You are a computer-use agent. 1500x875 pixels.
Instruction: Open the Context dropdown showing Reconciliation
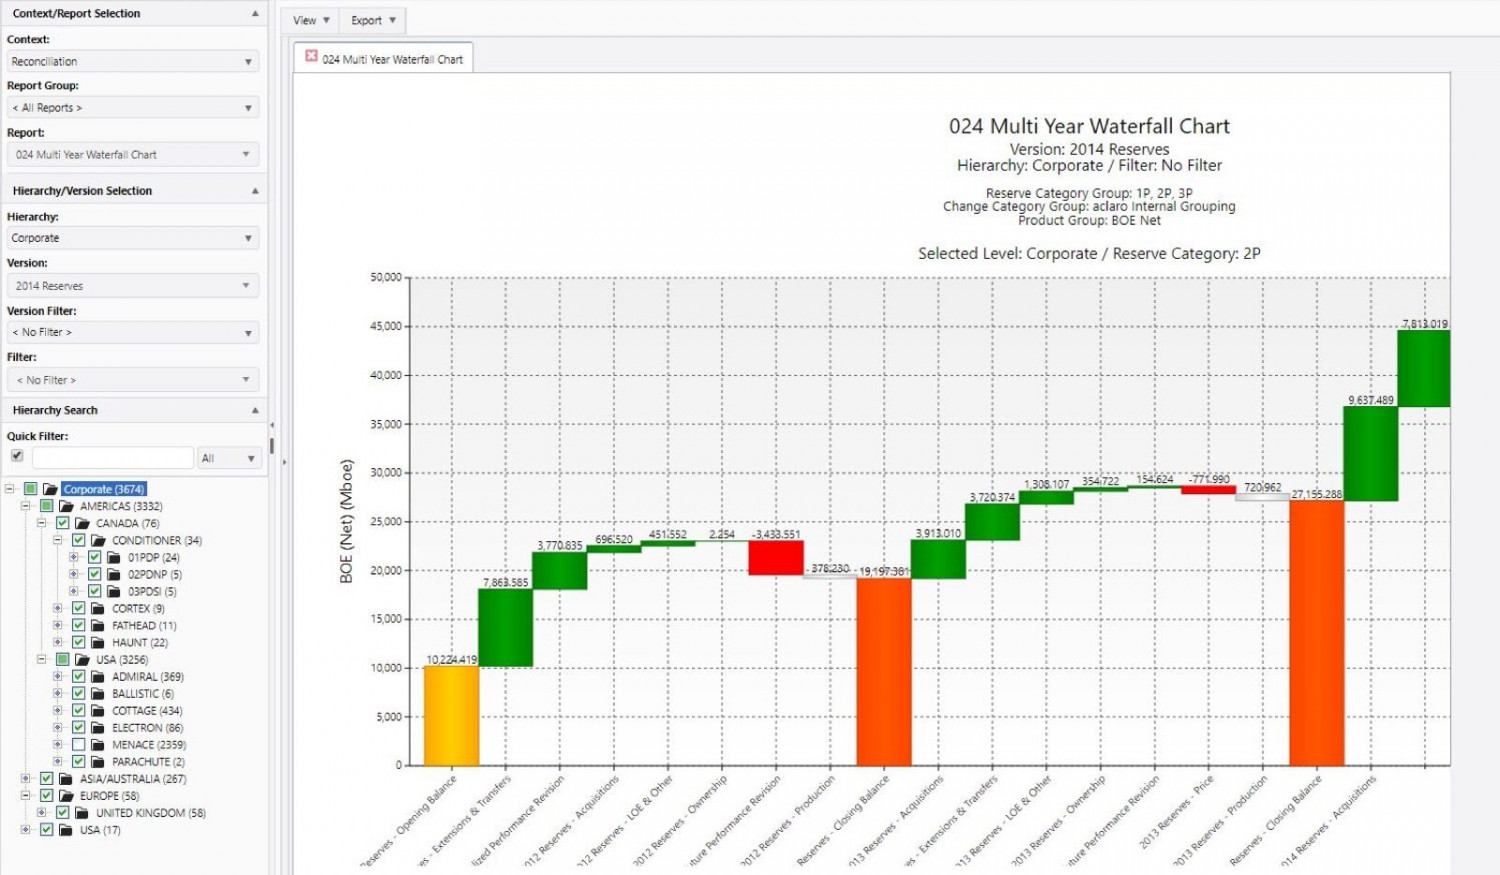132,62
